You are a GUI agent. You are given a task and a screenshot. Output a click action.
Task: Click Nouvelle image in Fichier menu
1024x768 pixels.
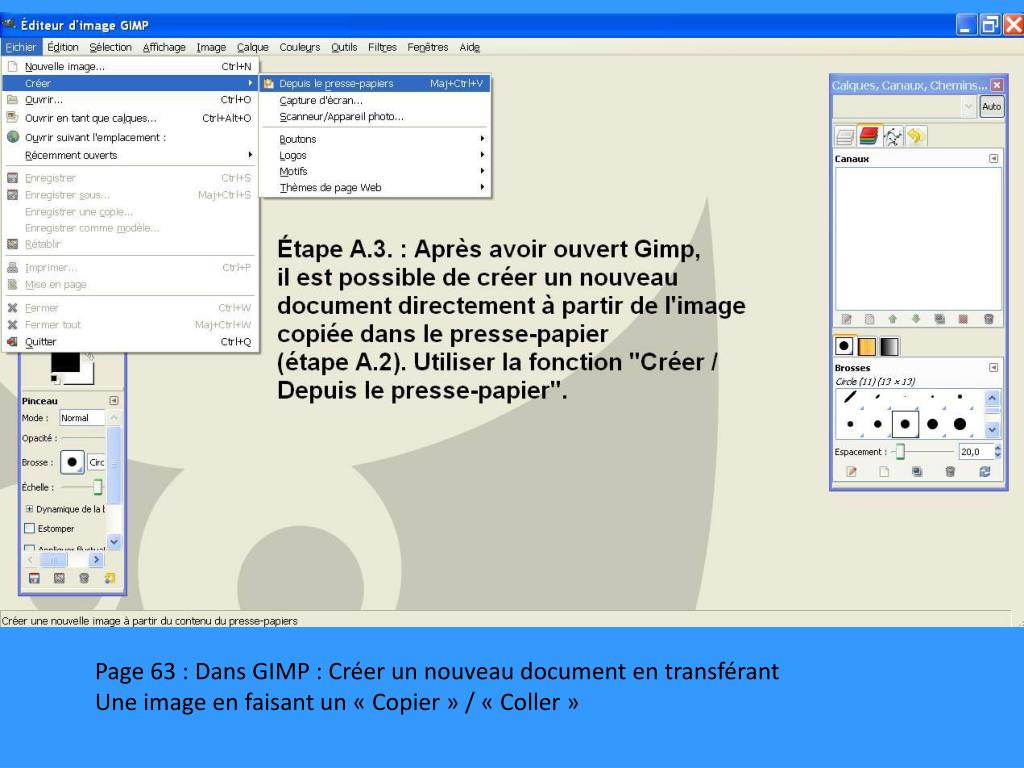129,67
